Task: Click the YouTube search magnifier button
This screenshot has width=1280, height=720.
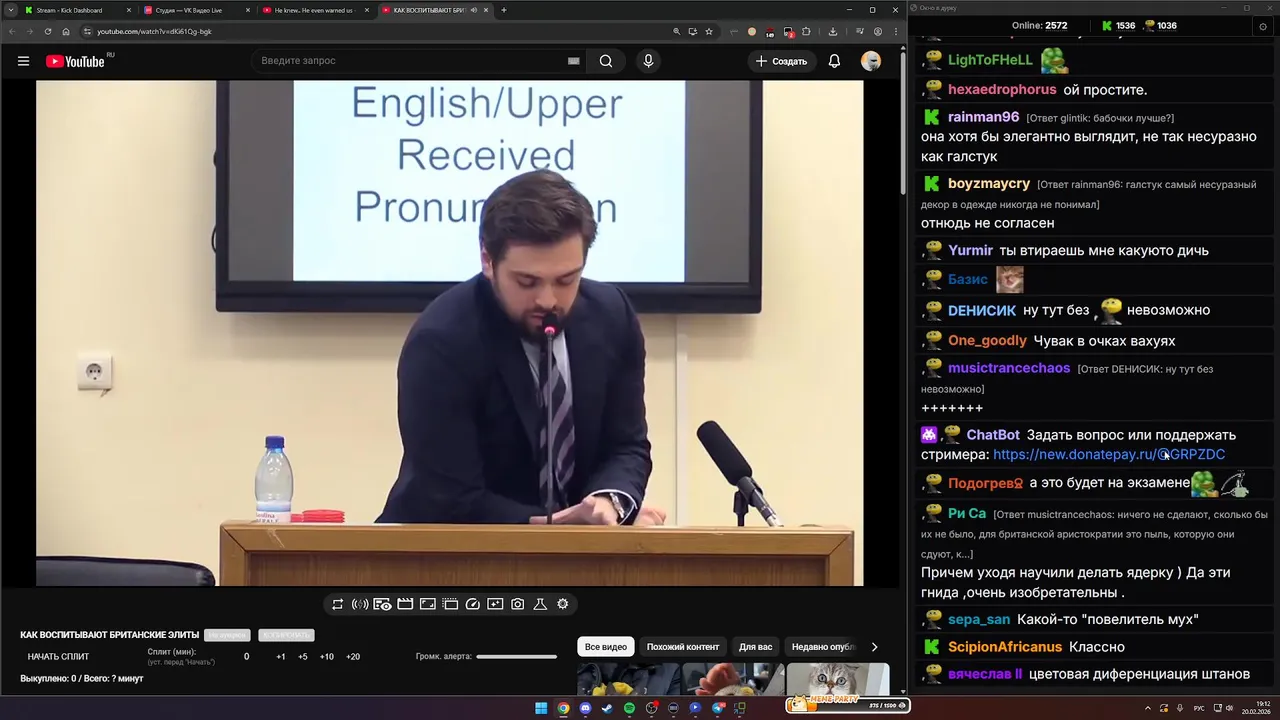Action: click(606, 61)
